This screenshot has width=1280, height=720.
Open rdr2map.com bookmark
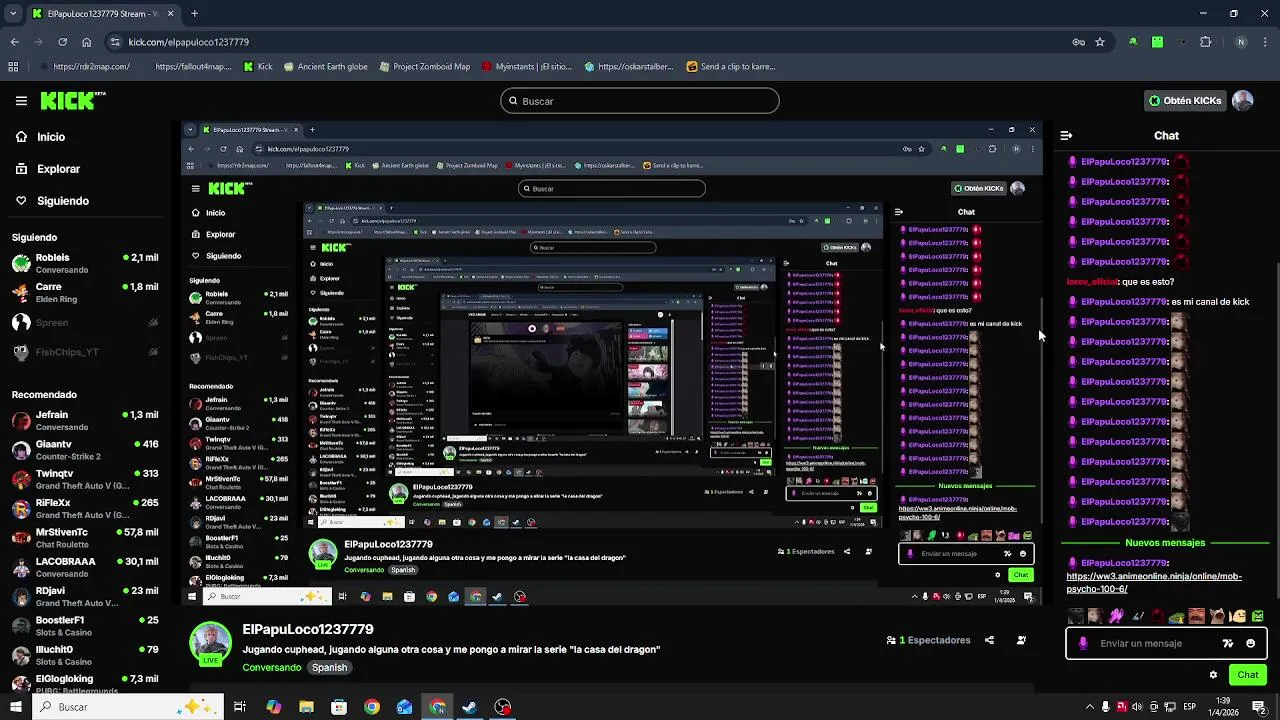pos(84,67)
